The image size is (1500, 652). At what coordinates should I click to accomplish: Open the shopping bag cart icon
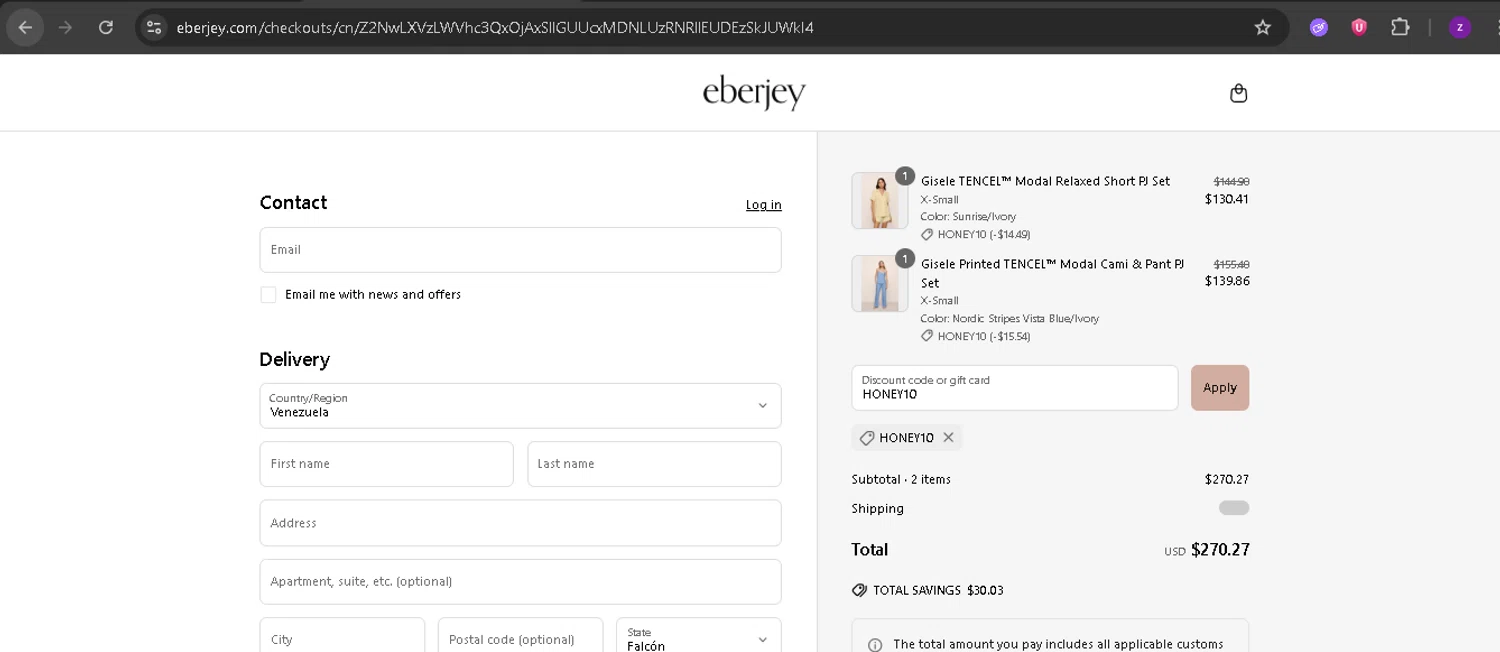1238,93
